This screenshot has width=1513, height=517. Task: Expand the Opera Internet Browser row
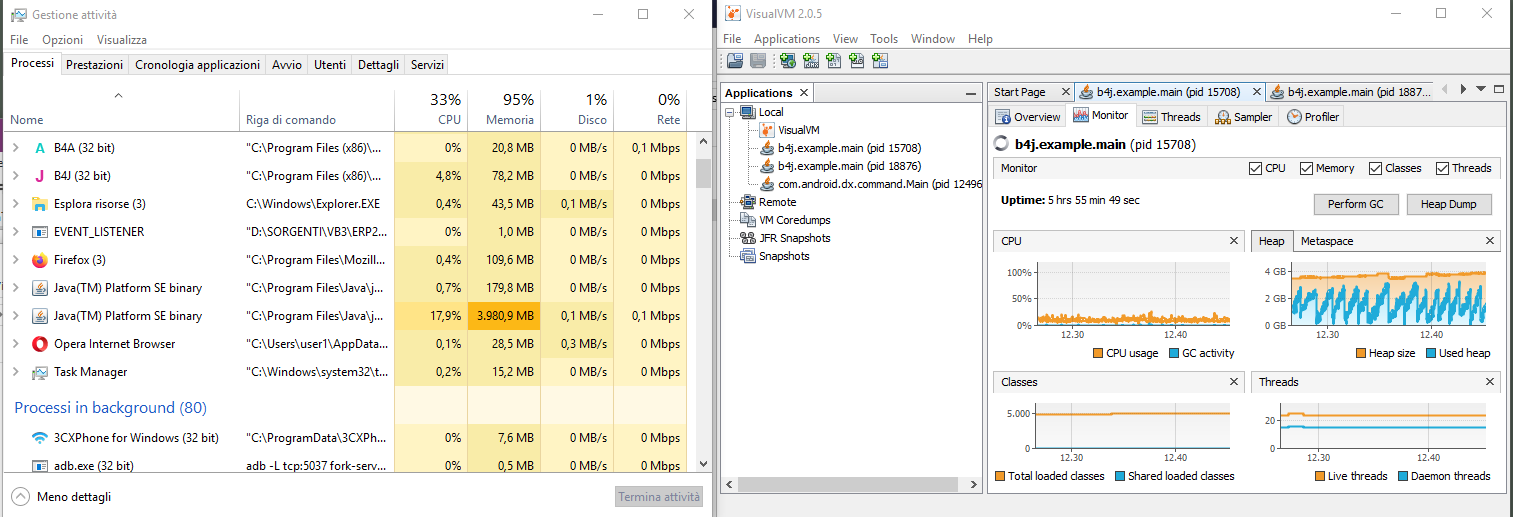[15, 344]
